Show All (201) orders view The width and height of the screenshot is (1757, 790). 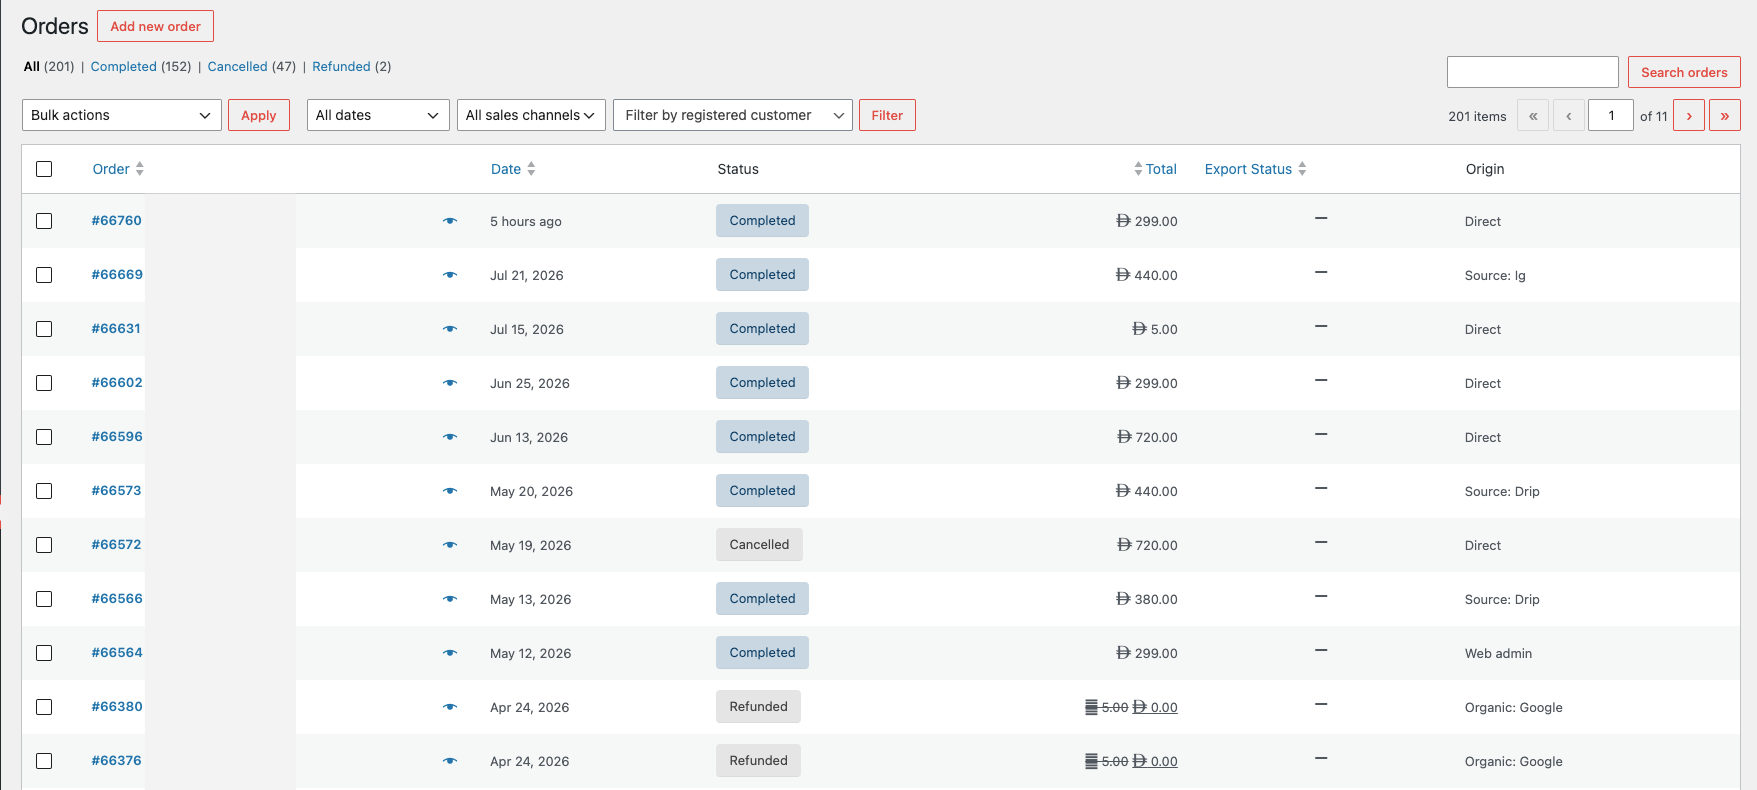[x=49, y=67]
